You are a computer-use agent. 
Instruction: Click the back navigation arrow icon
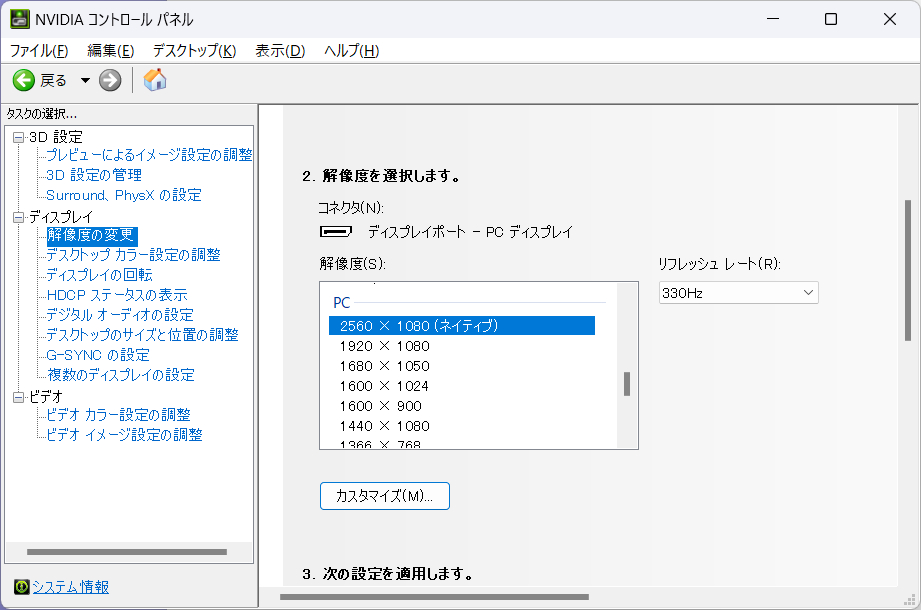[x=22, y=80]
